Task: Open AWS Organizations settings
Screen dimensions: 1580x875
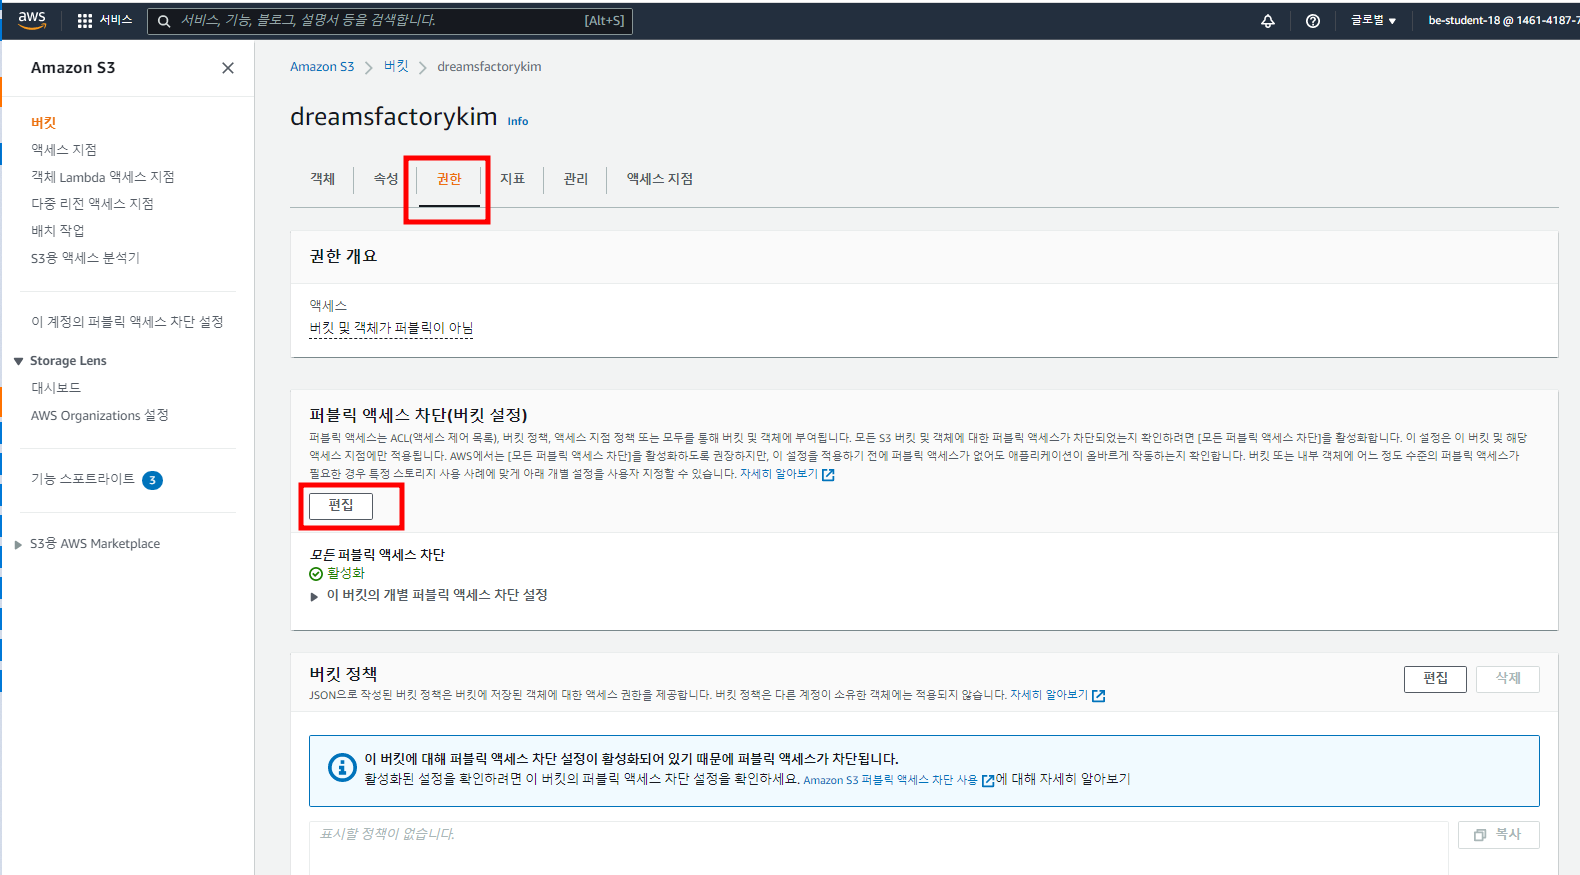Action: pyautogui.click(x=100, y=416)
